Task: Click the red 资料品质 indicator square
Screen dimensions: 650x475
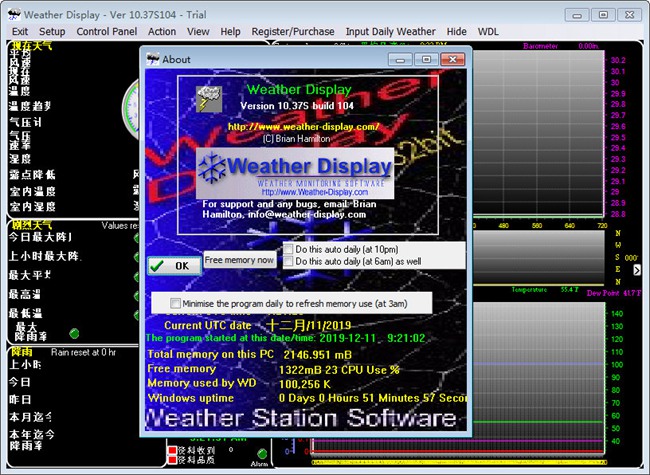Action: click(x=172, y=460)
